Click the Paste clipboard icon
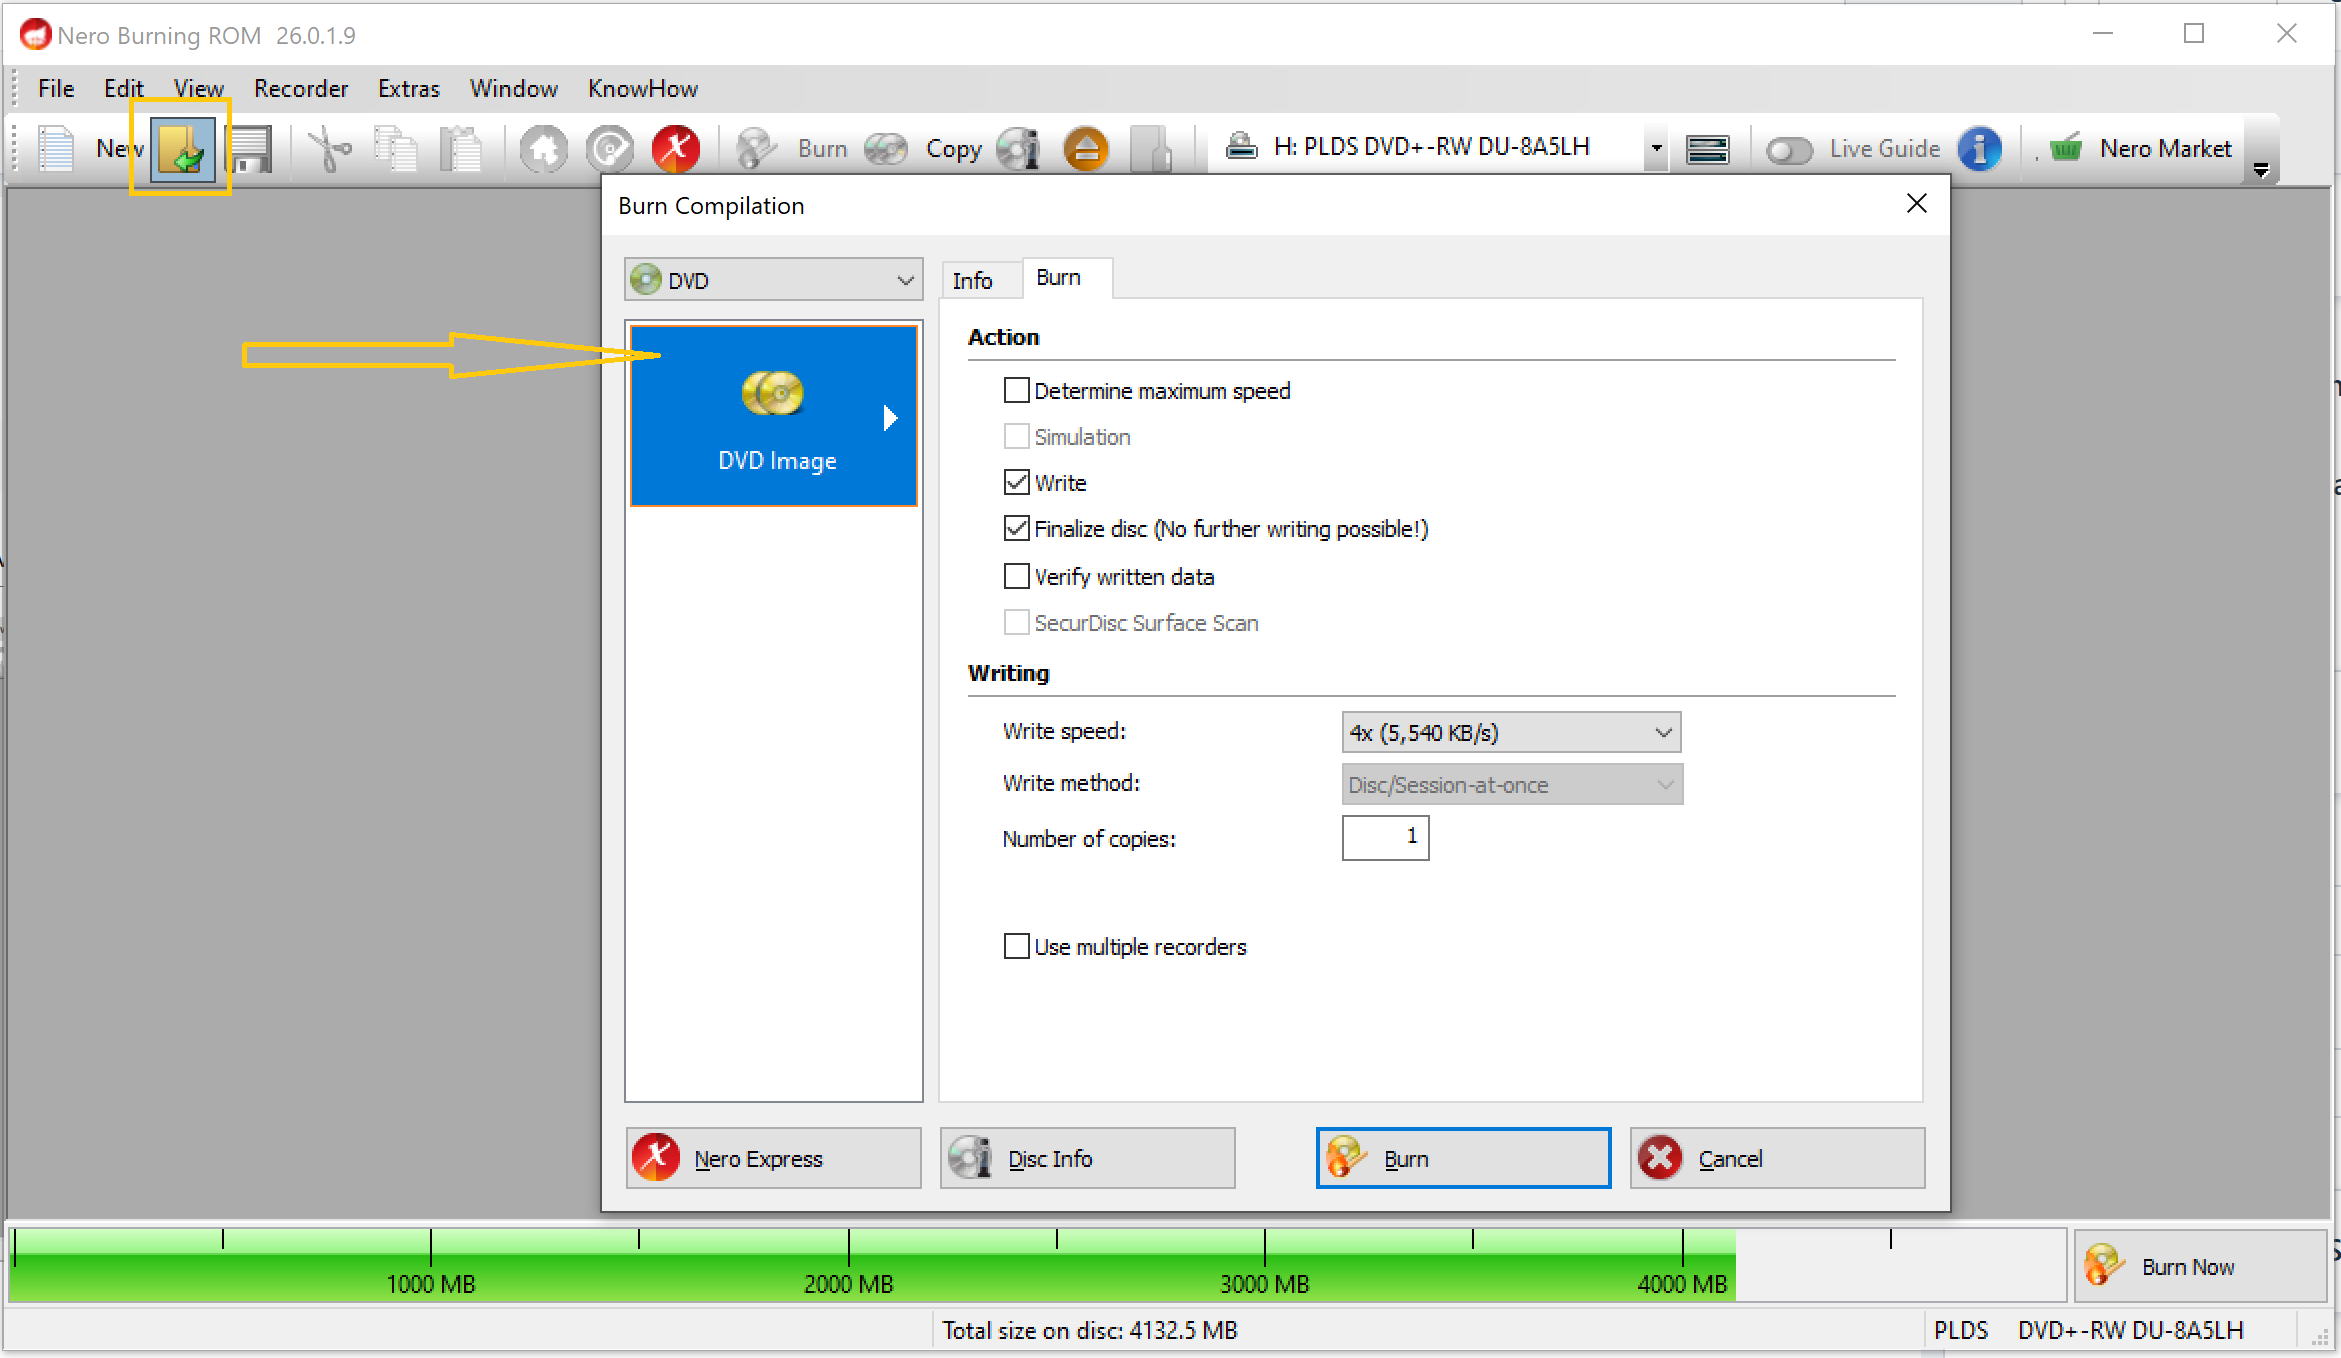 tap(461, 149)
